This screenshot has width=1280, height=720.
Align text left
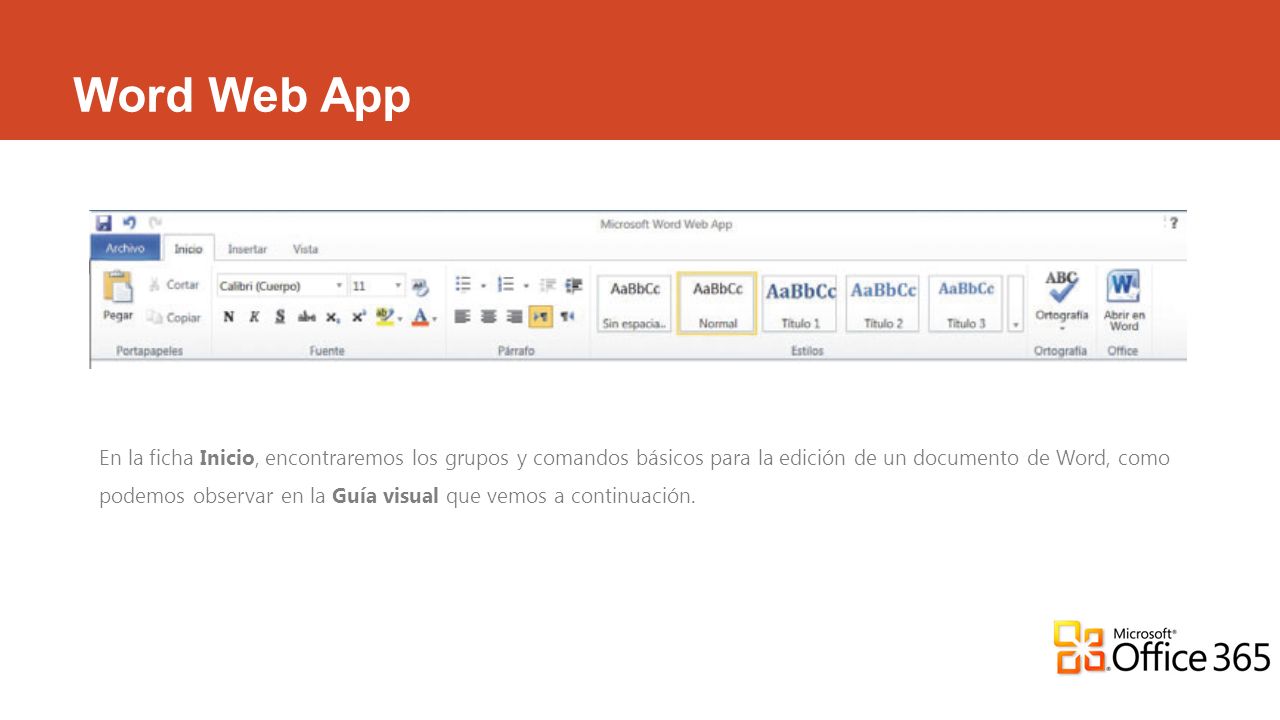[462, 316]
